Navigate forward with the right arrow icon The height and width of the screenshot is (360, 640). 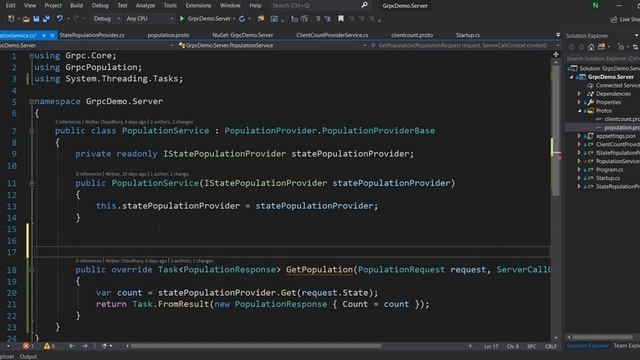85,346
